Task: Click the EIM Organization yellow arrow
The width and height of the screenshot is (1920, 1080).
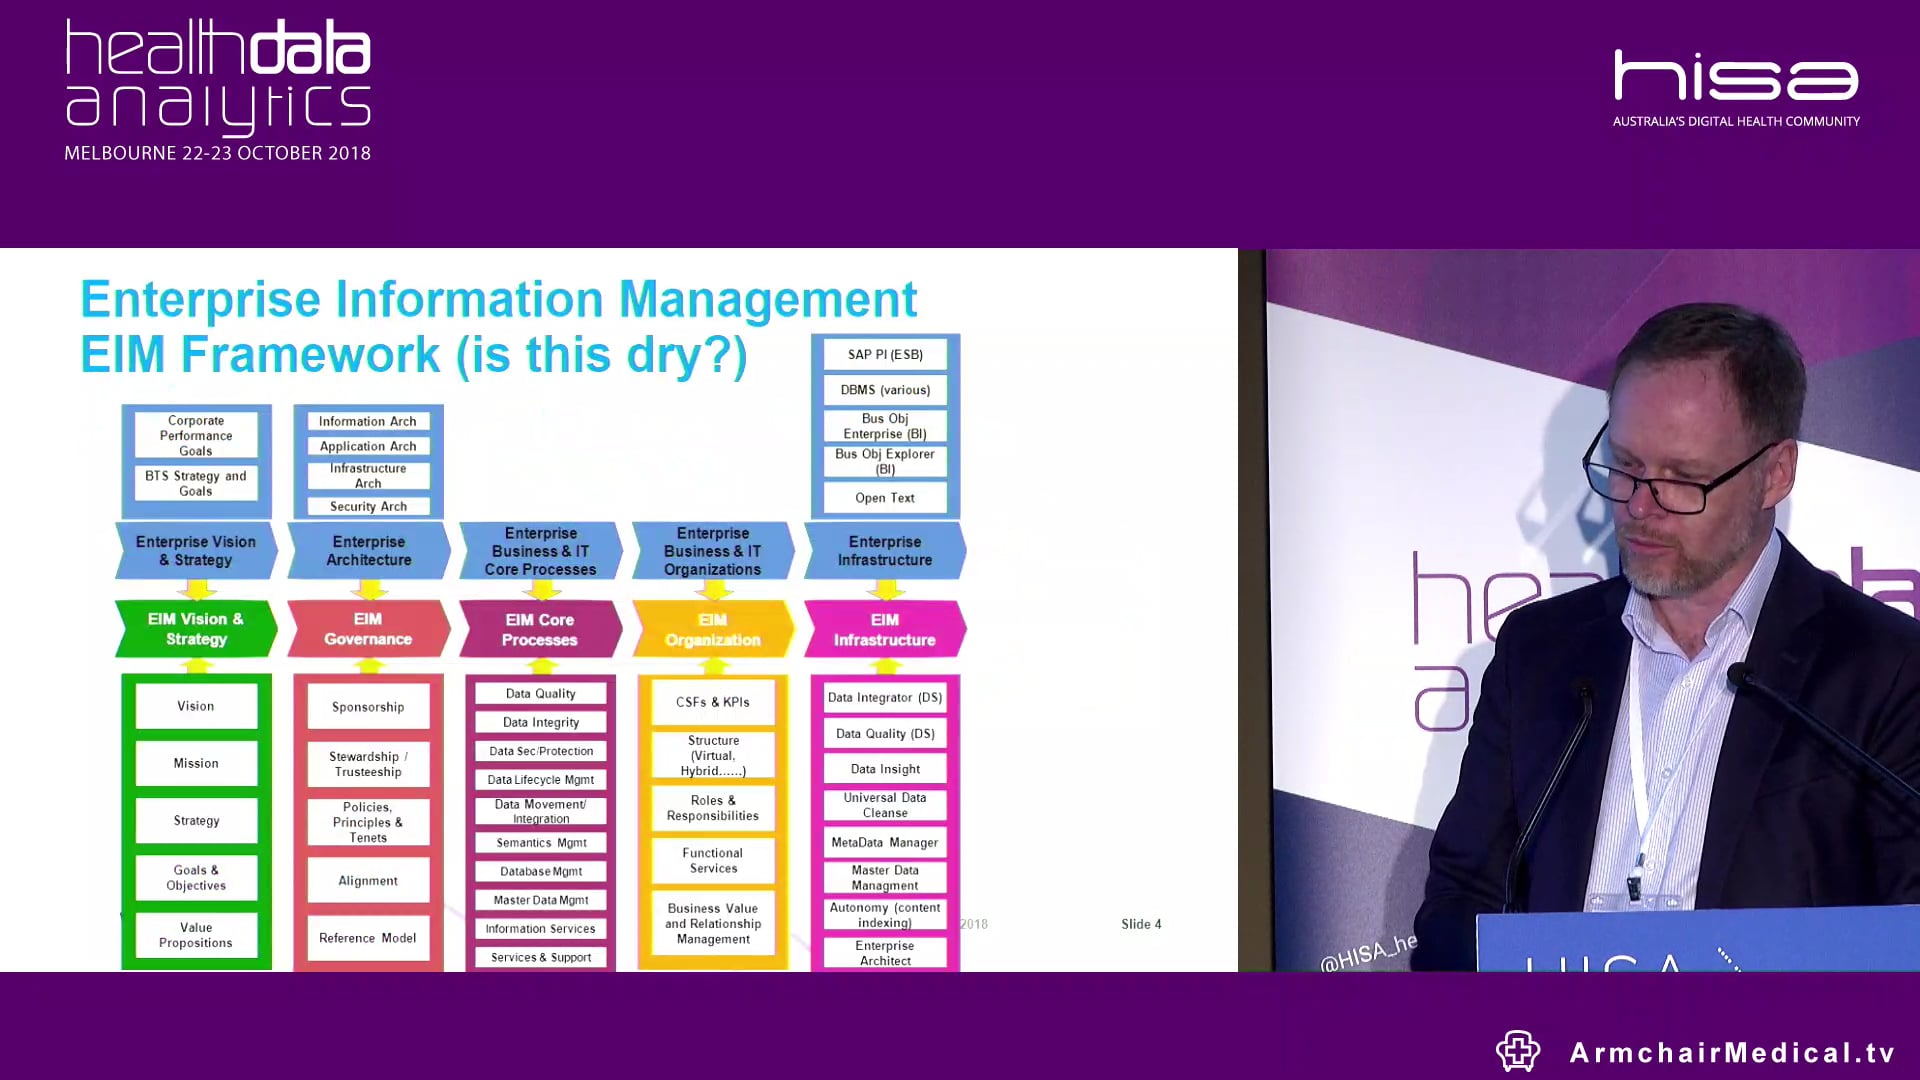Action: (711, 628)
